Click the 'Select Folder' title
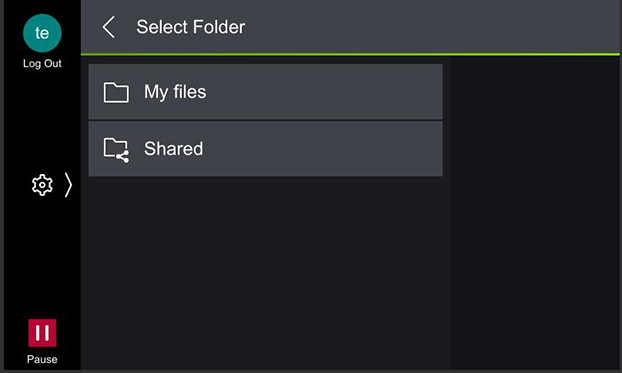 click(x=190, y=27)
